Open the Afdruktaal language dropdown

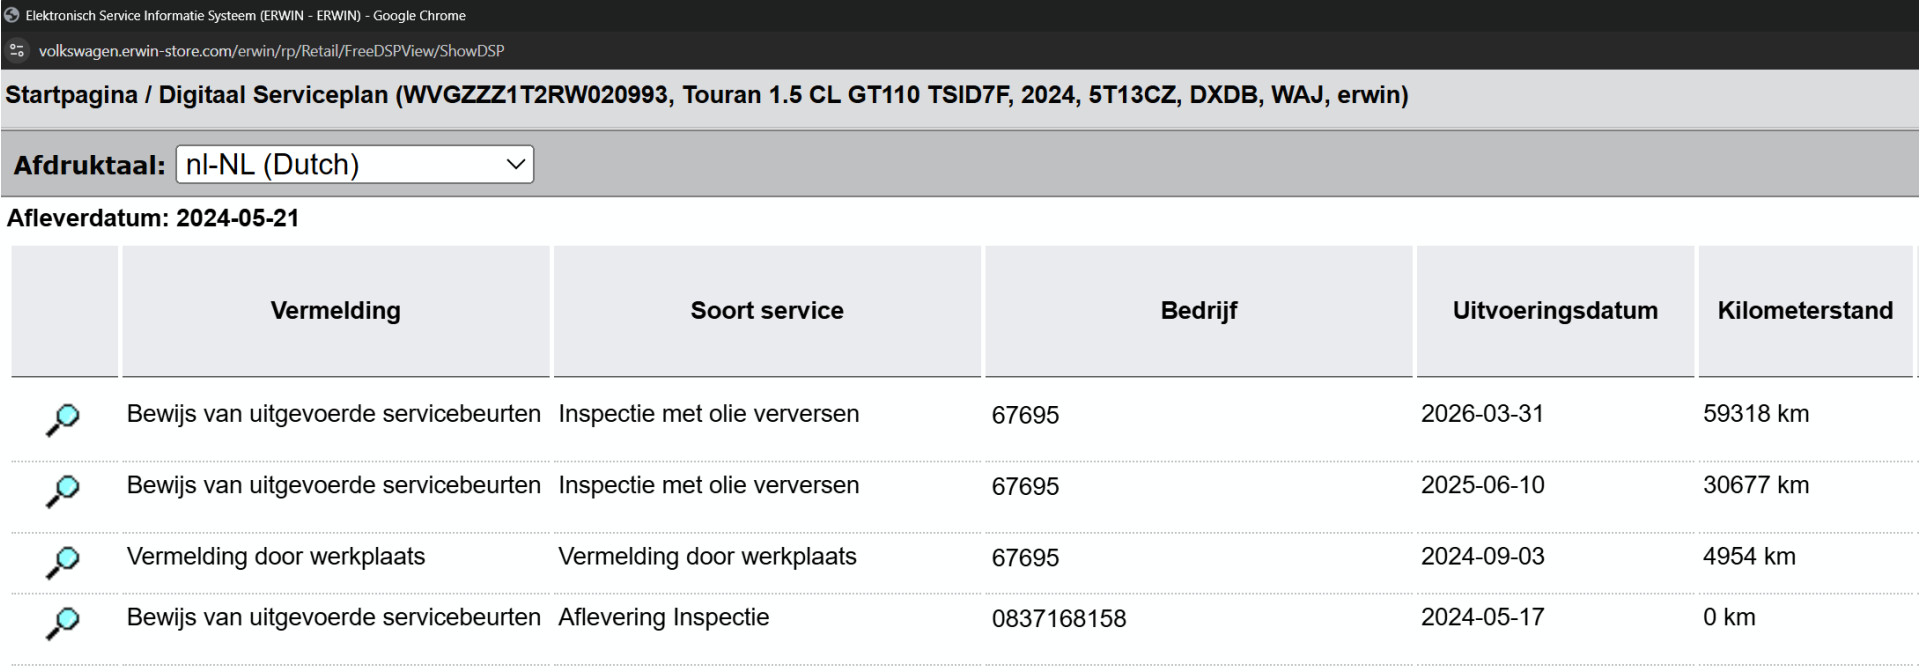[355, 164]
